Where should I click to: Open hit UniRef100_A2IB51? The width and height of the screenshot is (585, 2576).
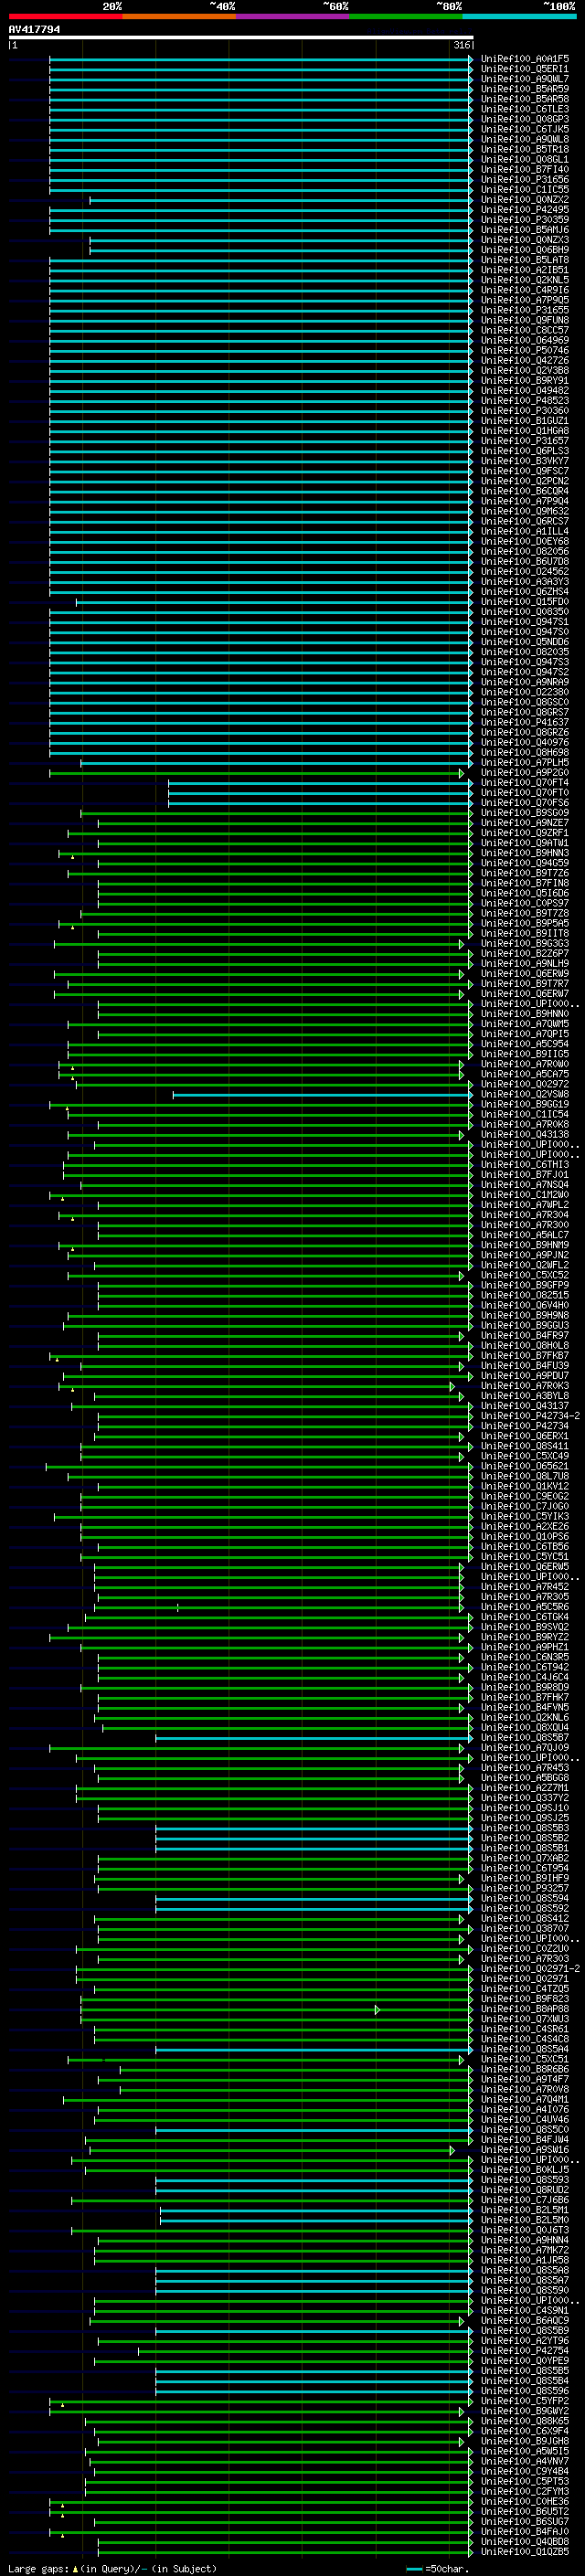tap(525, 270)
